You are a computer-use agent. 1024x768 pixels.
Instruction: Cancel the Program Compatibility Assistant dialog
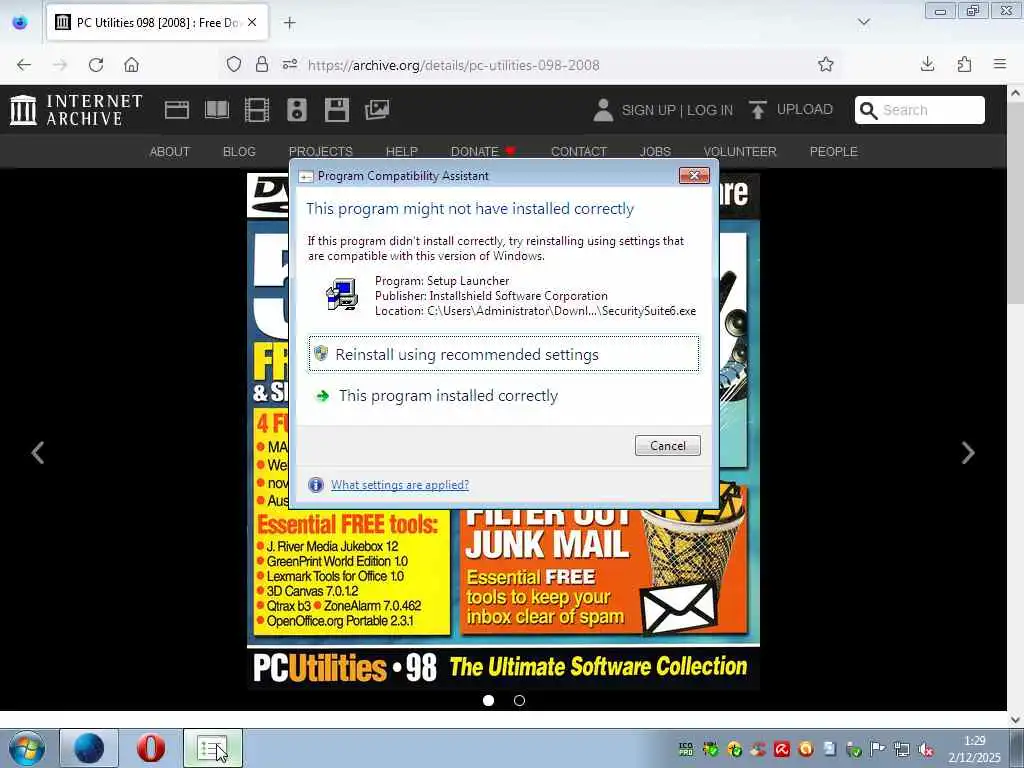click(x=667, y=445)
